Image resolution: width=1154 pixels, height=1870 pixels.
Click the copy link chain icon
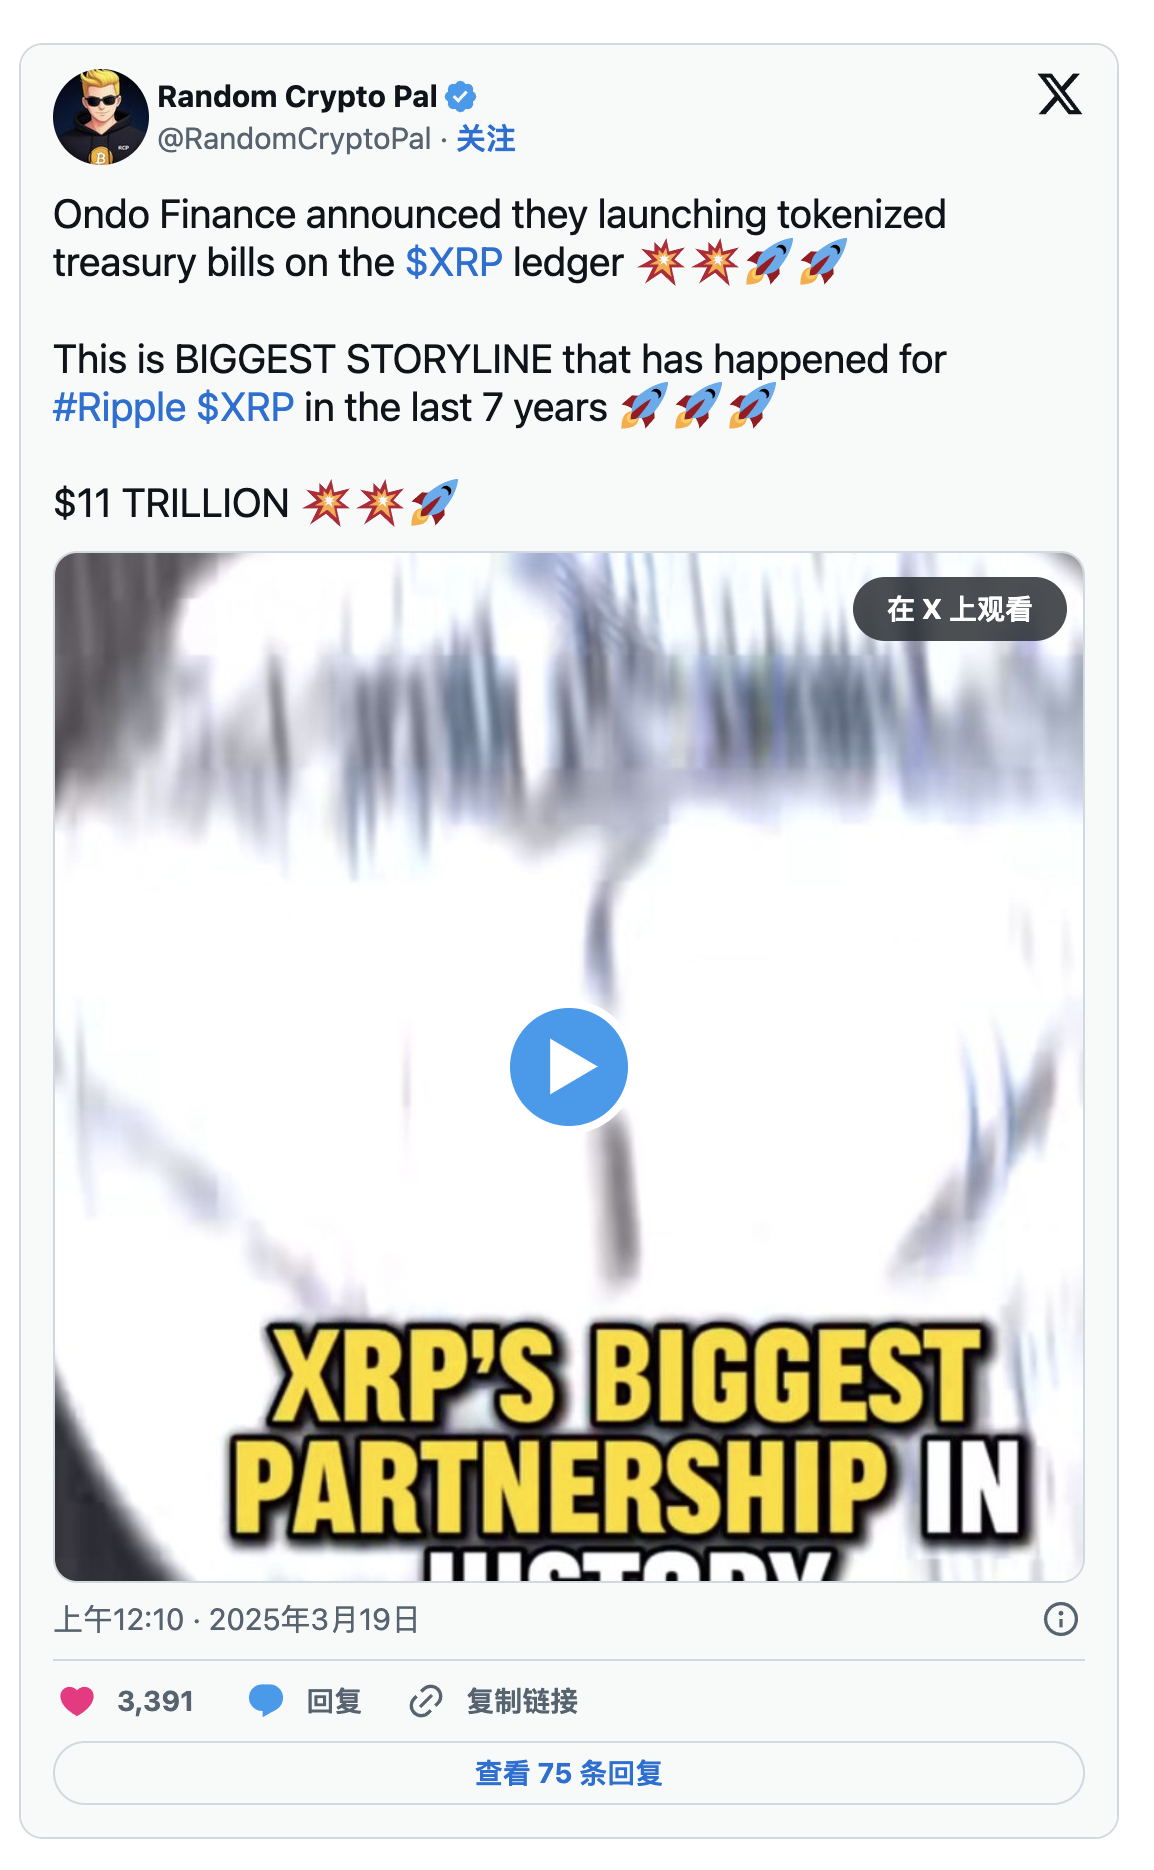426,1700
